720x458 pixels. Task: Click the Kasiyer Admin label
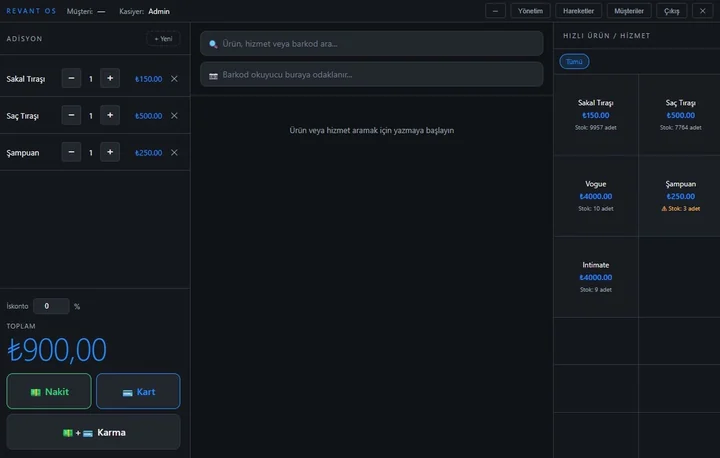[x=144, y=11]
